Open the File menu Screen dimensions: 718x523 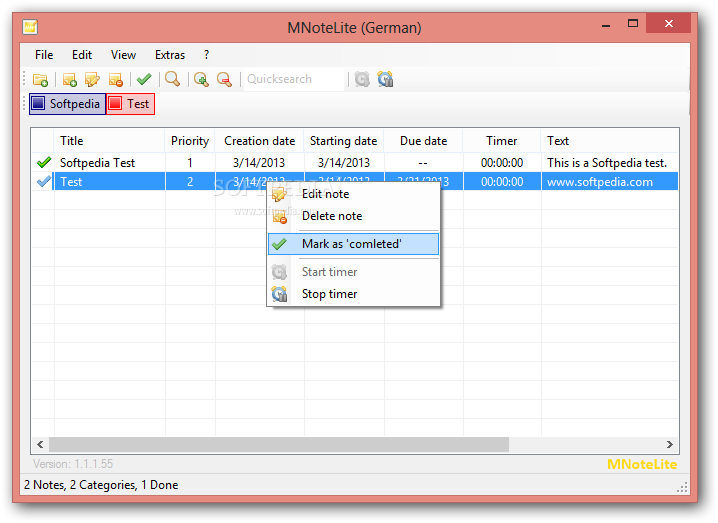click(44, 55)
